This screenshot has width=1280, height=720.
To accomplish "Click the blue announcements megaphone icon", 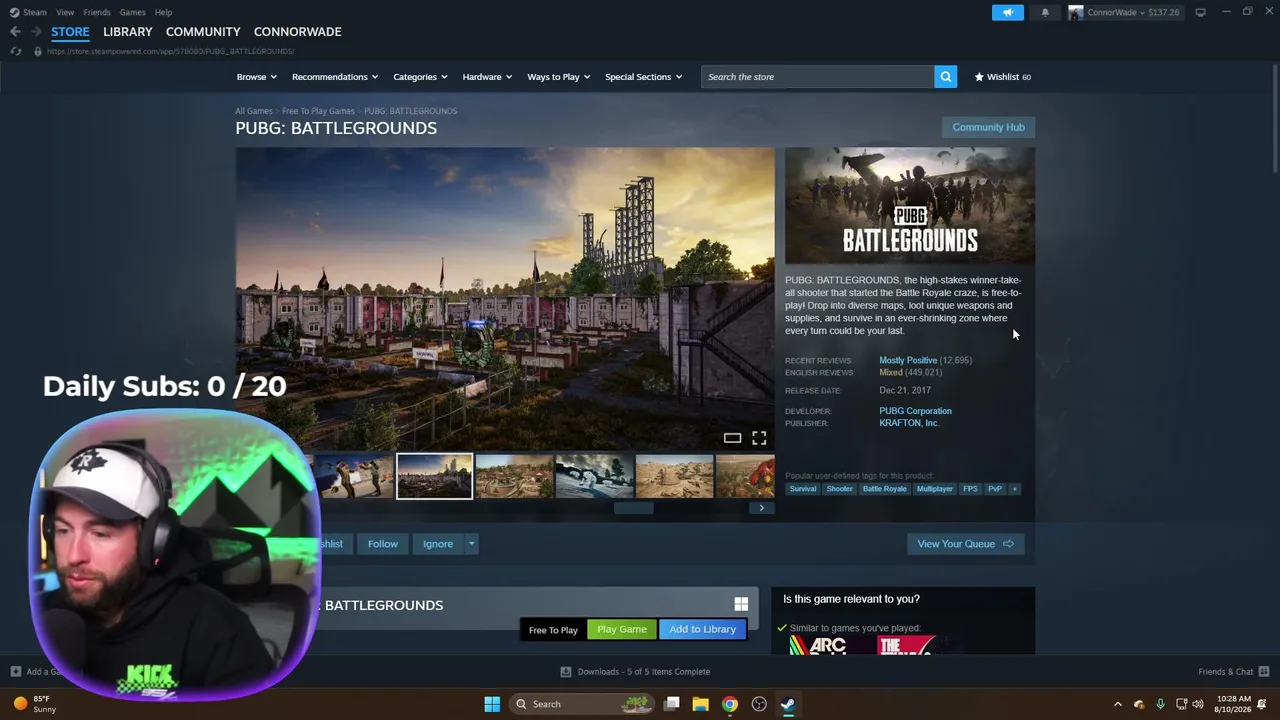I will (1007, 12).
